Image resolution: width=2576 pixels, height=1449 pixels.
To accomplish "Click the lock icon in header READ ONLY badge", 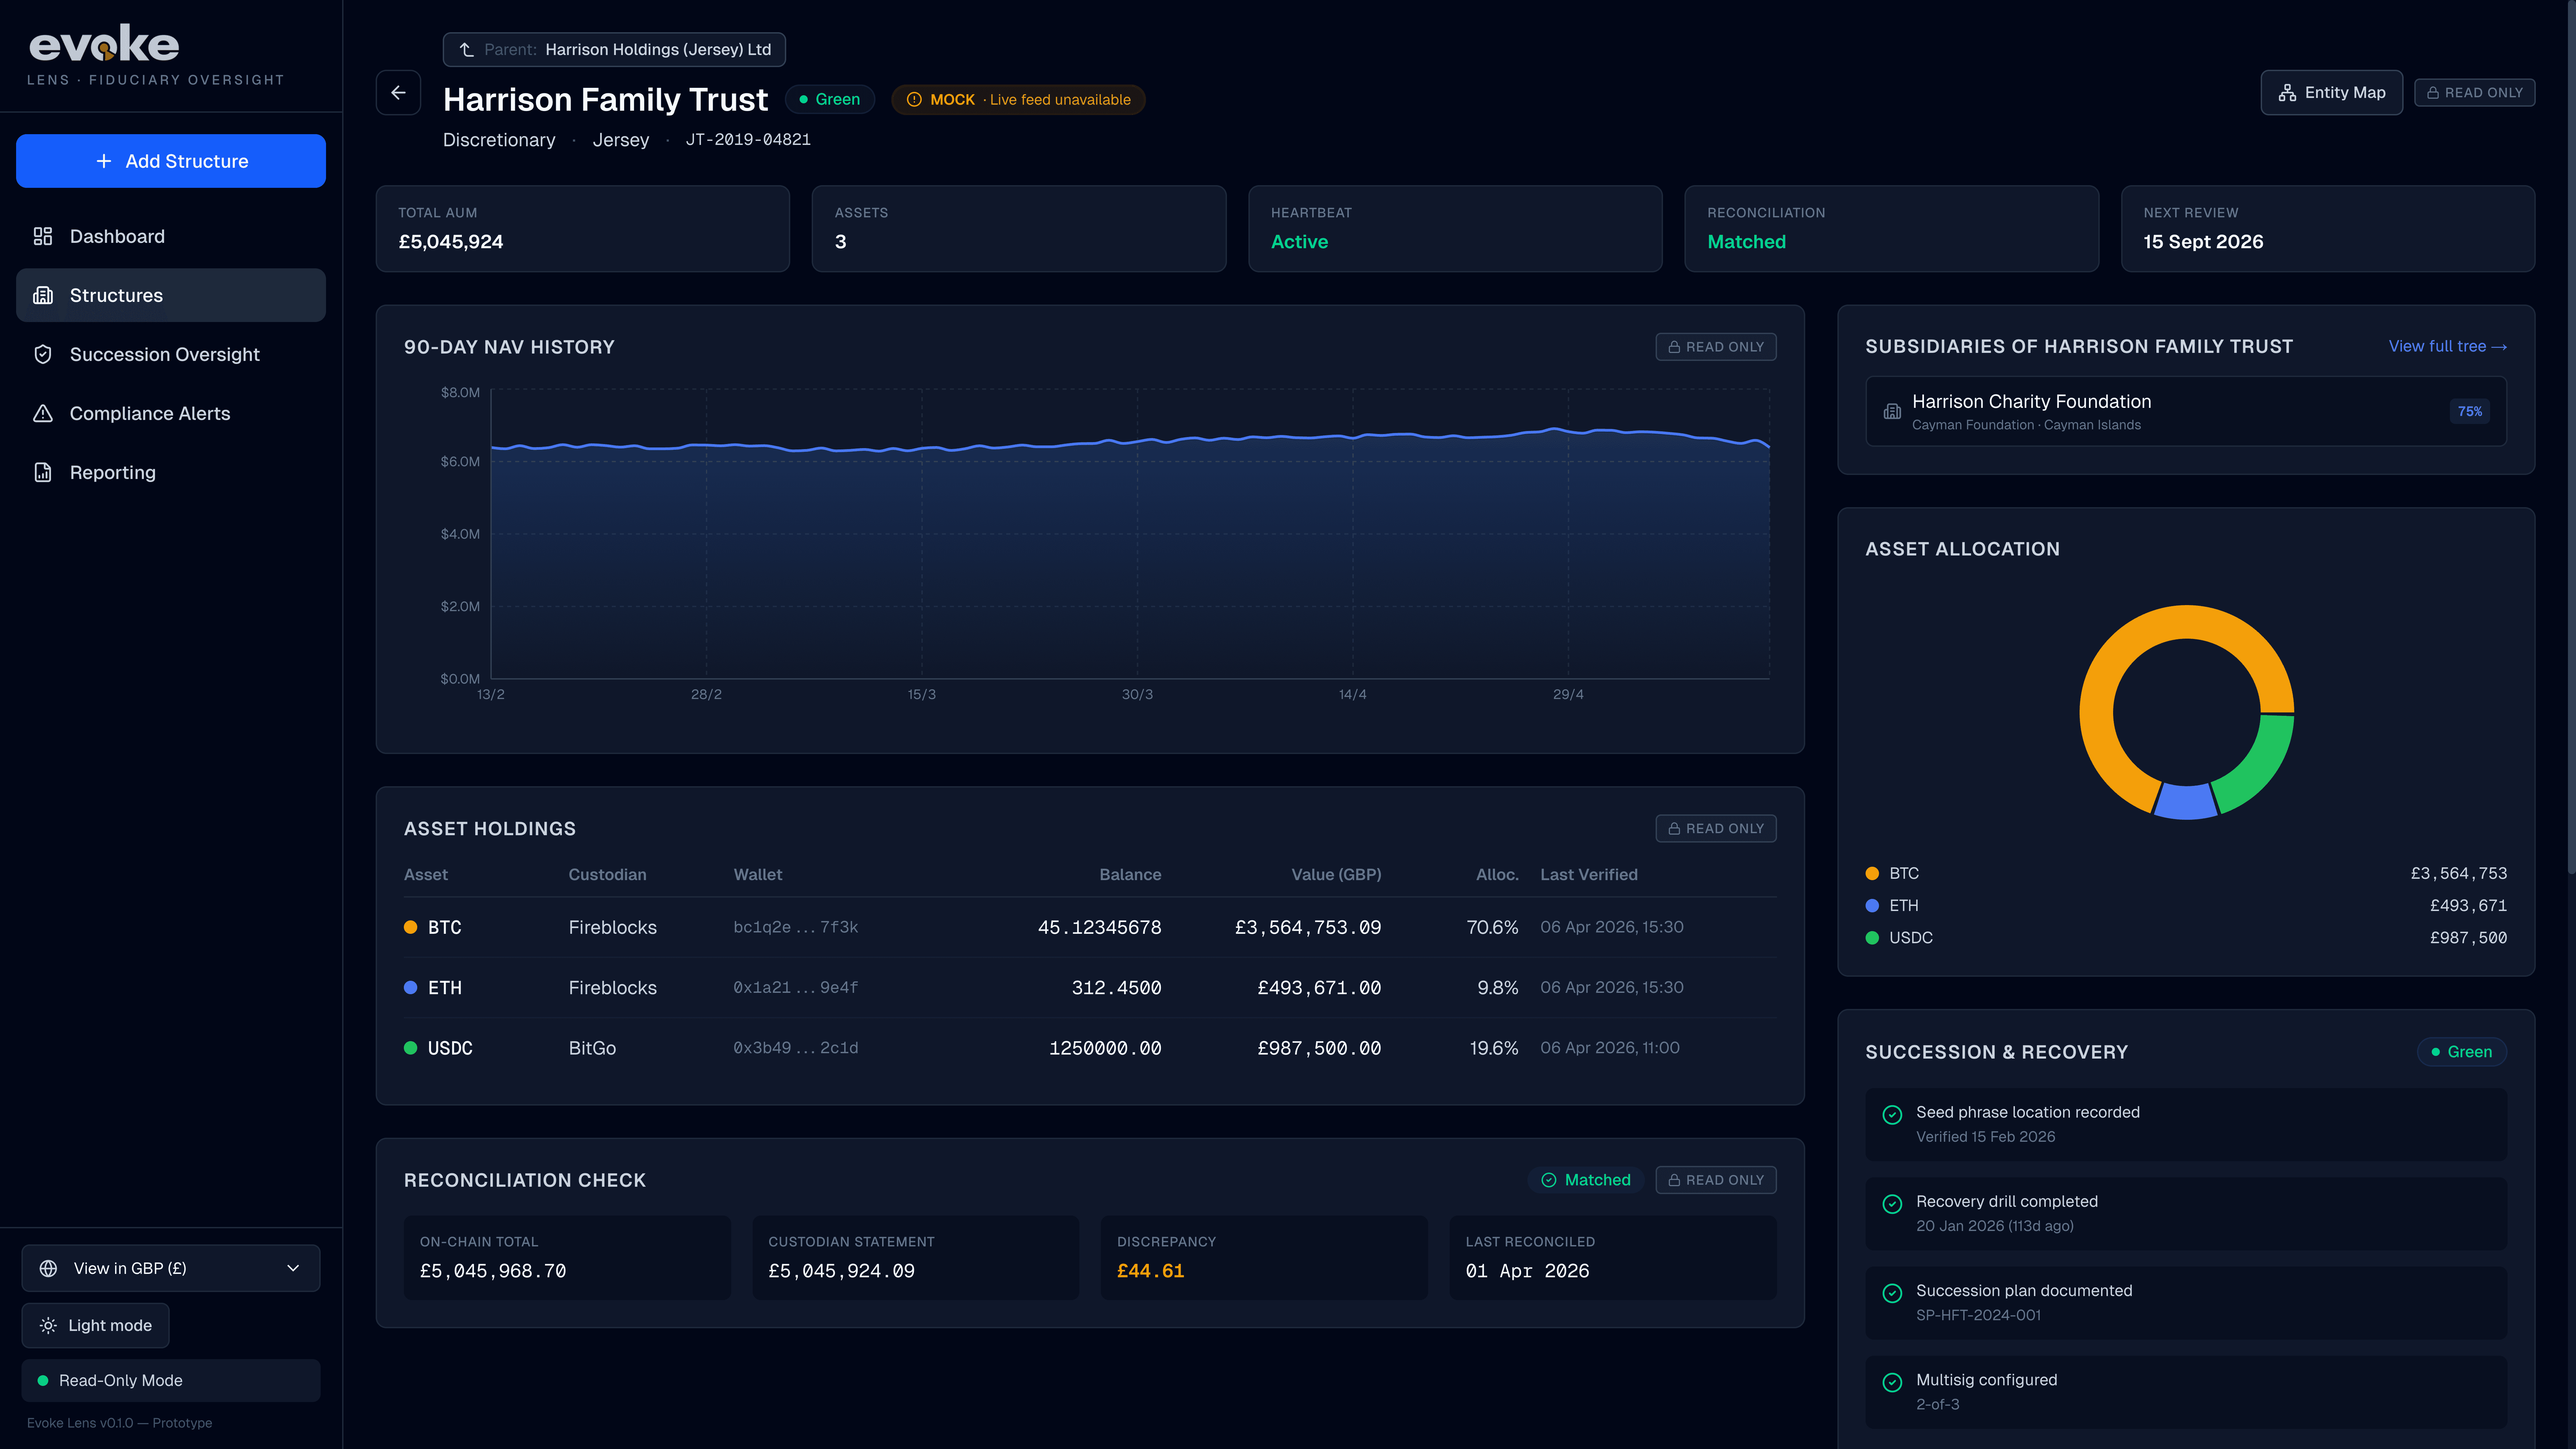I will (x=2433, y=93).
